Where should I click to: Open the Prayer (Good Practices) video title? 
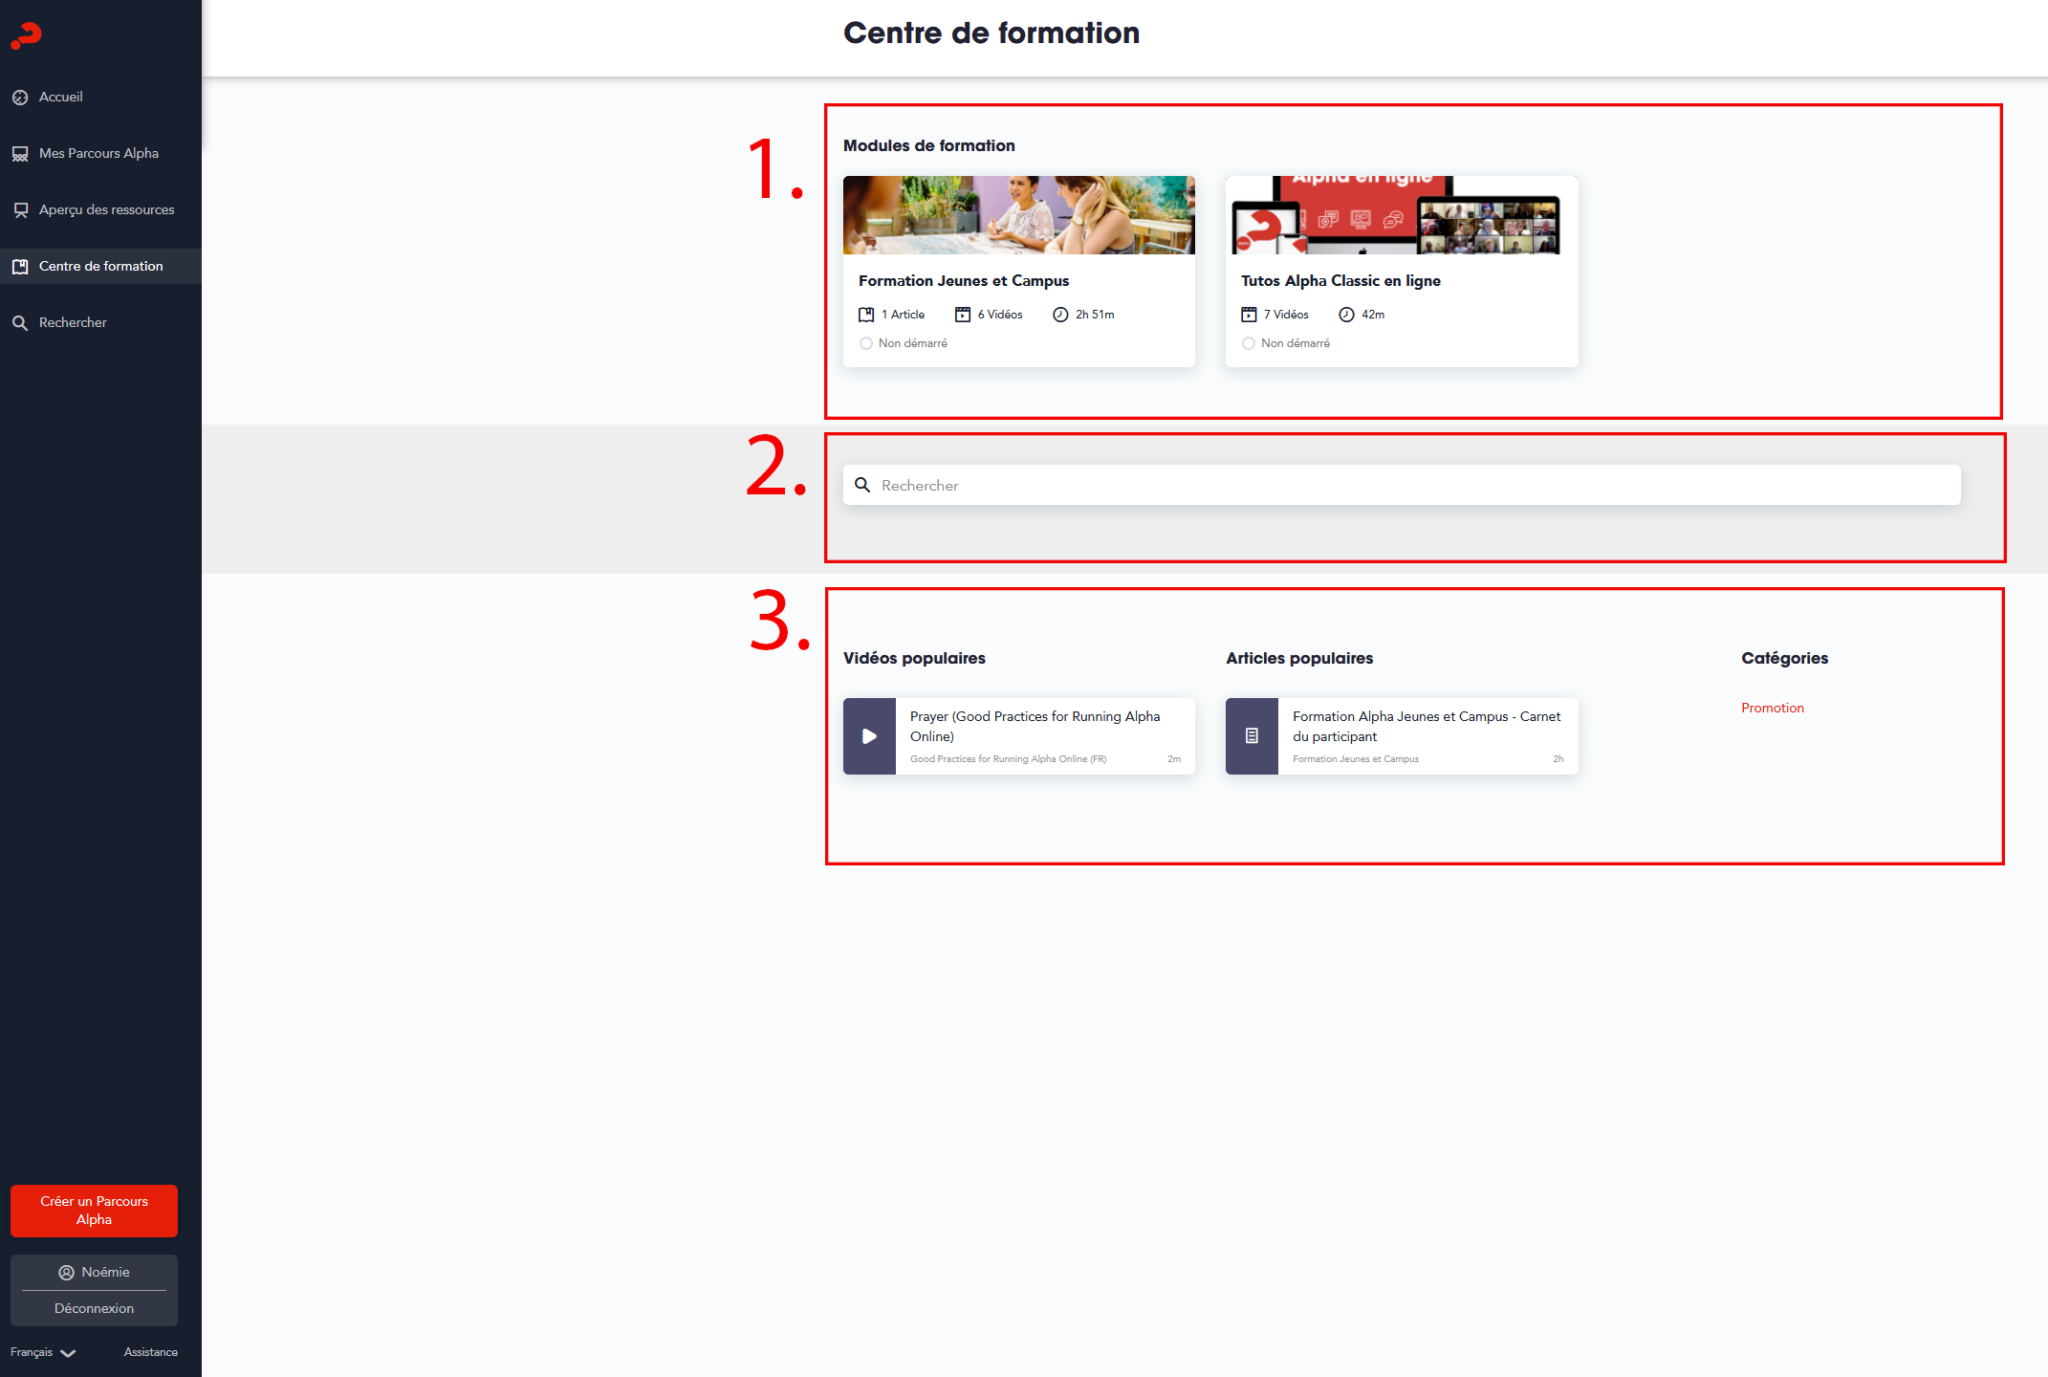(1035, 727)
